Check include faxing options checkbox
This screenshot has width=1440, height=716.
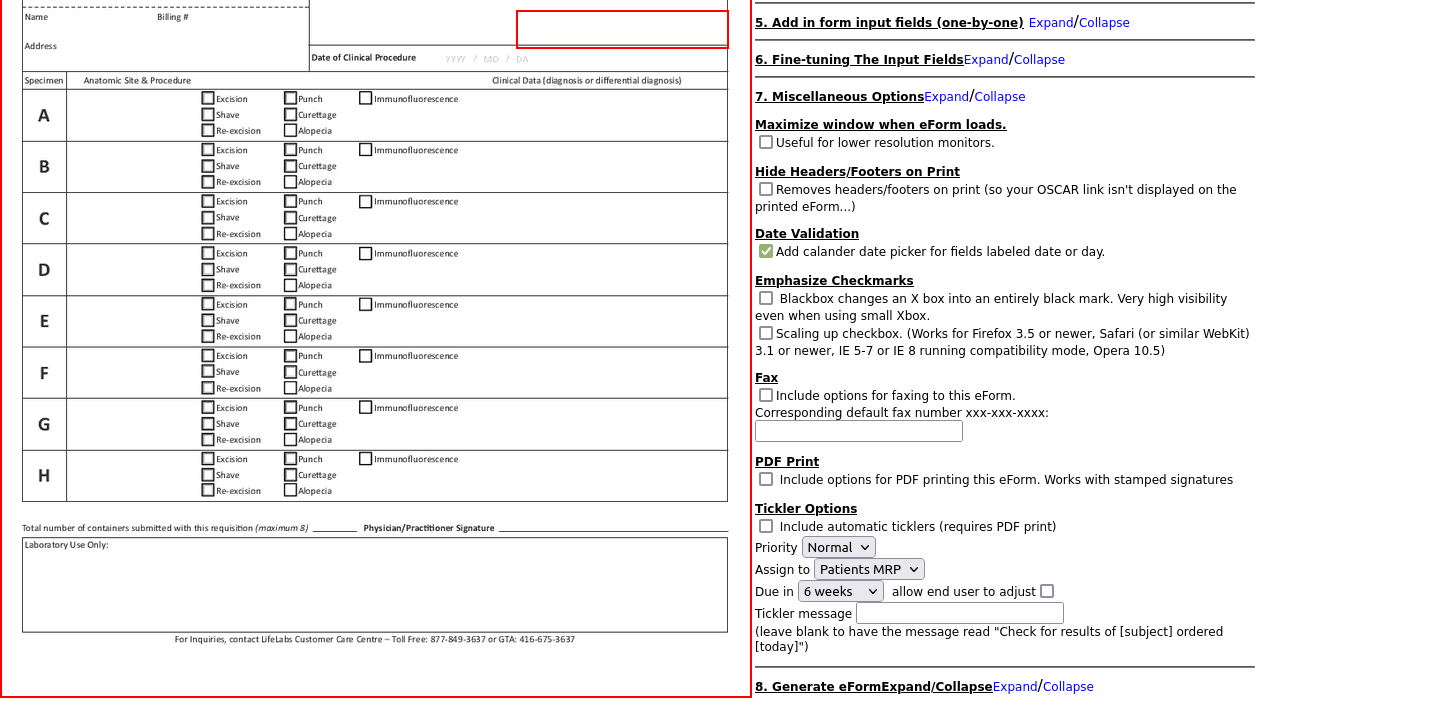[x=766, y=395]
